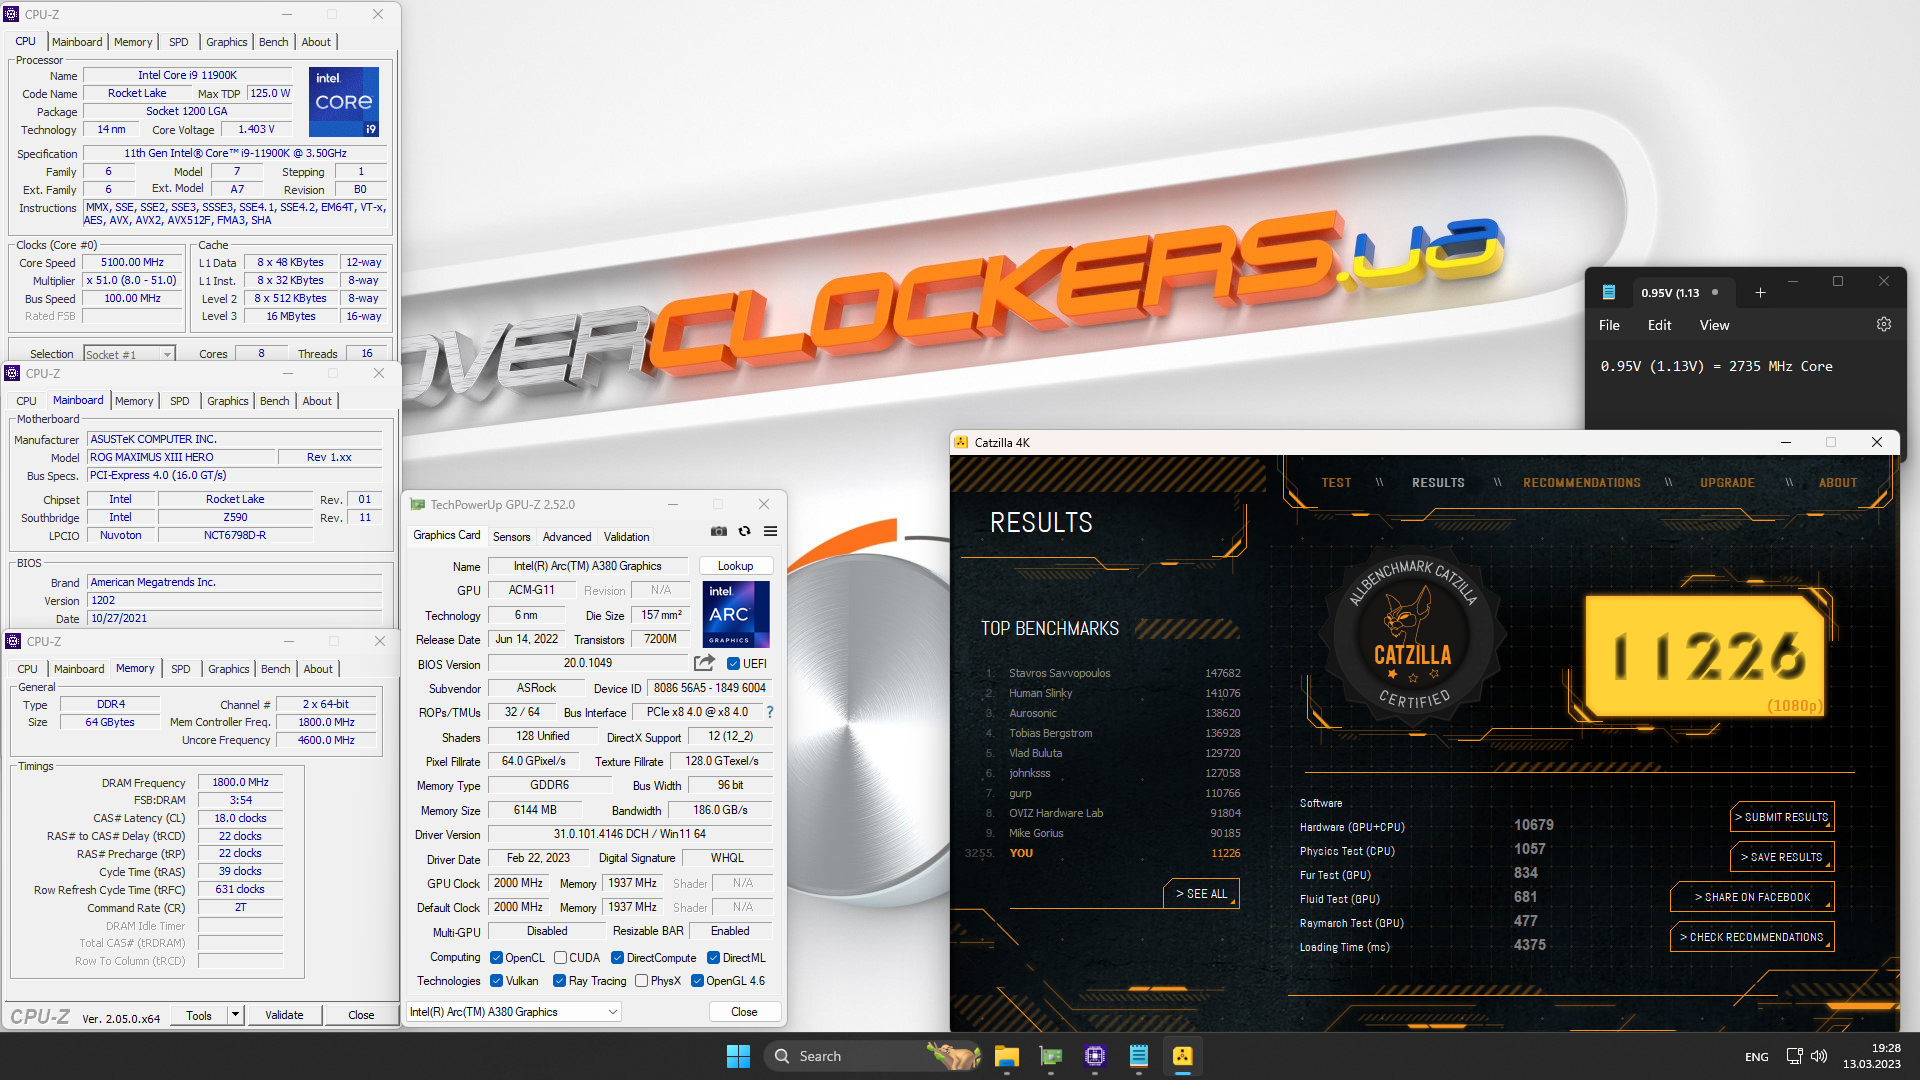Click GPU-Z screenshot camera icon
The image size is (1920, 1080).
pyautogui.click(x=719, y=532)
